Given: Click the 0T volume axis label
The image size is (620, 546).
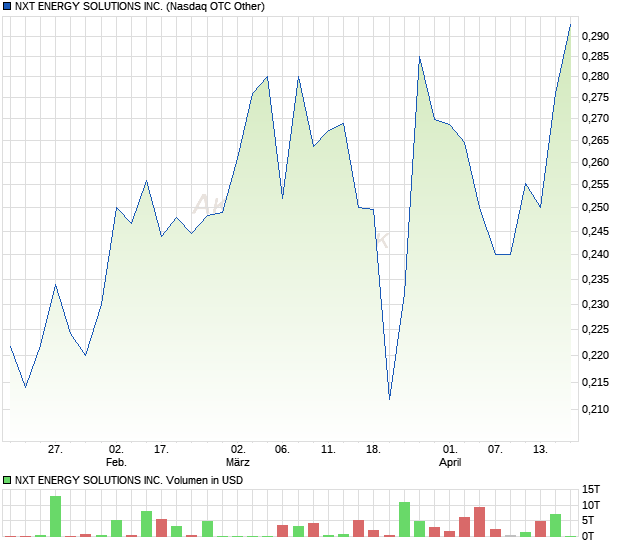Looking at the screenshot, I should [588, 536].
